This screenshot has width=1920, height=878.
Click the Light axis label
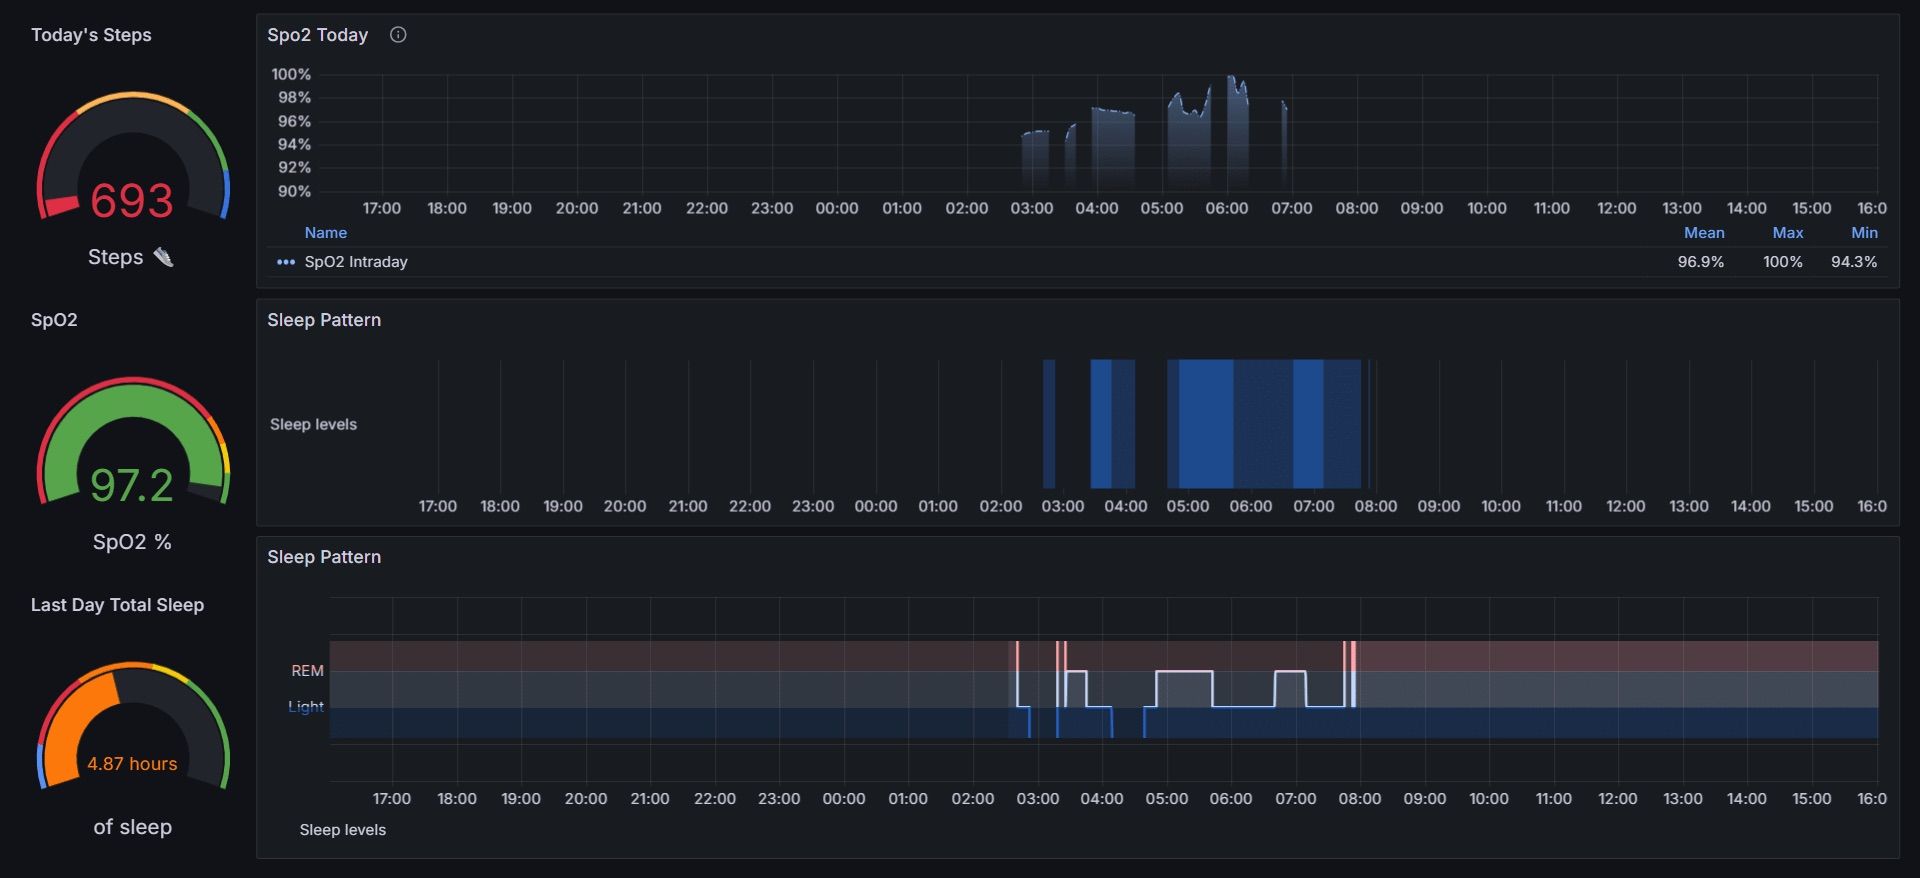[x=306, y=706]
